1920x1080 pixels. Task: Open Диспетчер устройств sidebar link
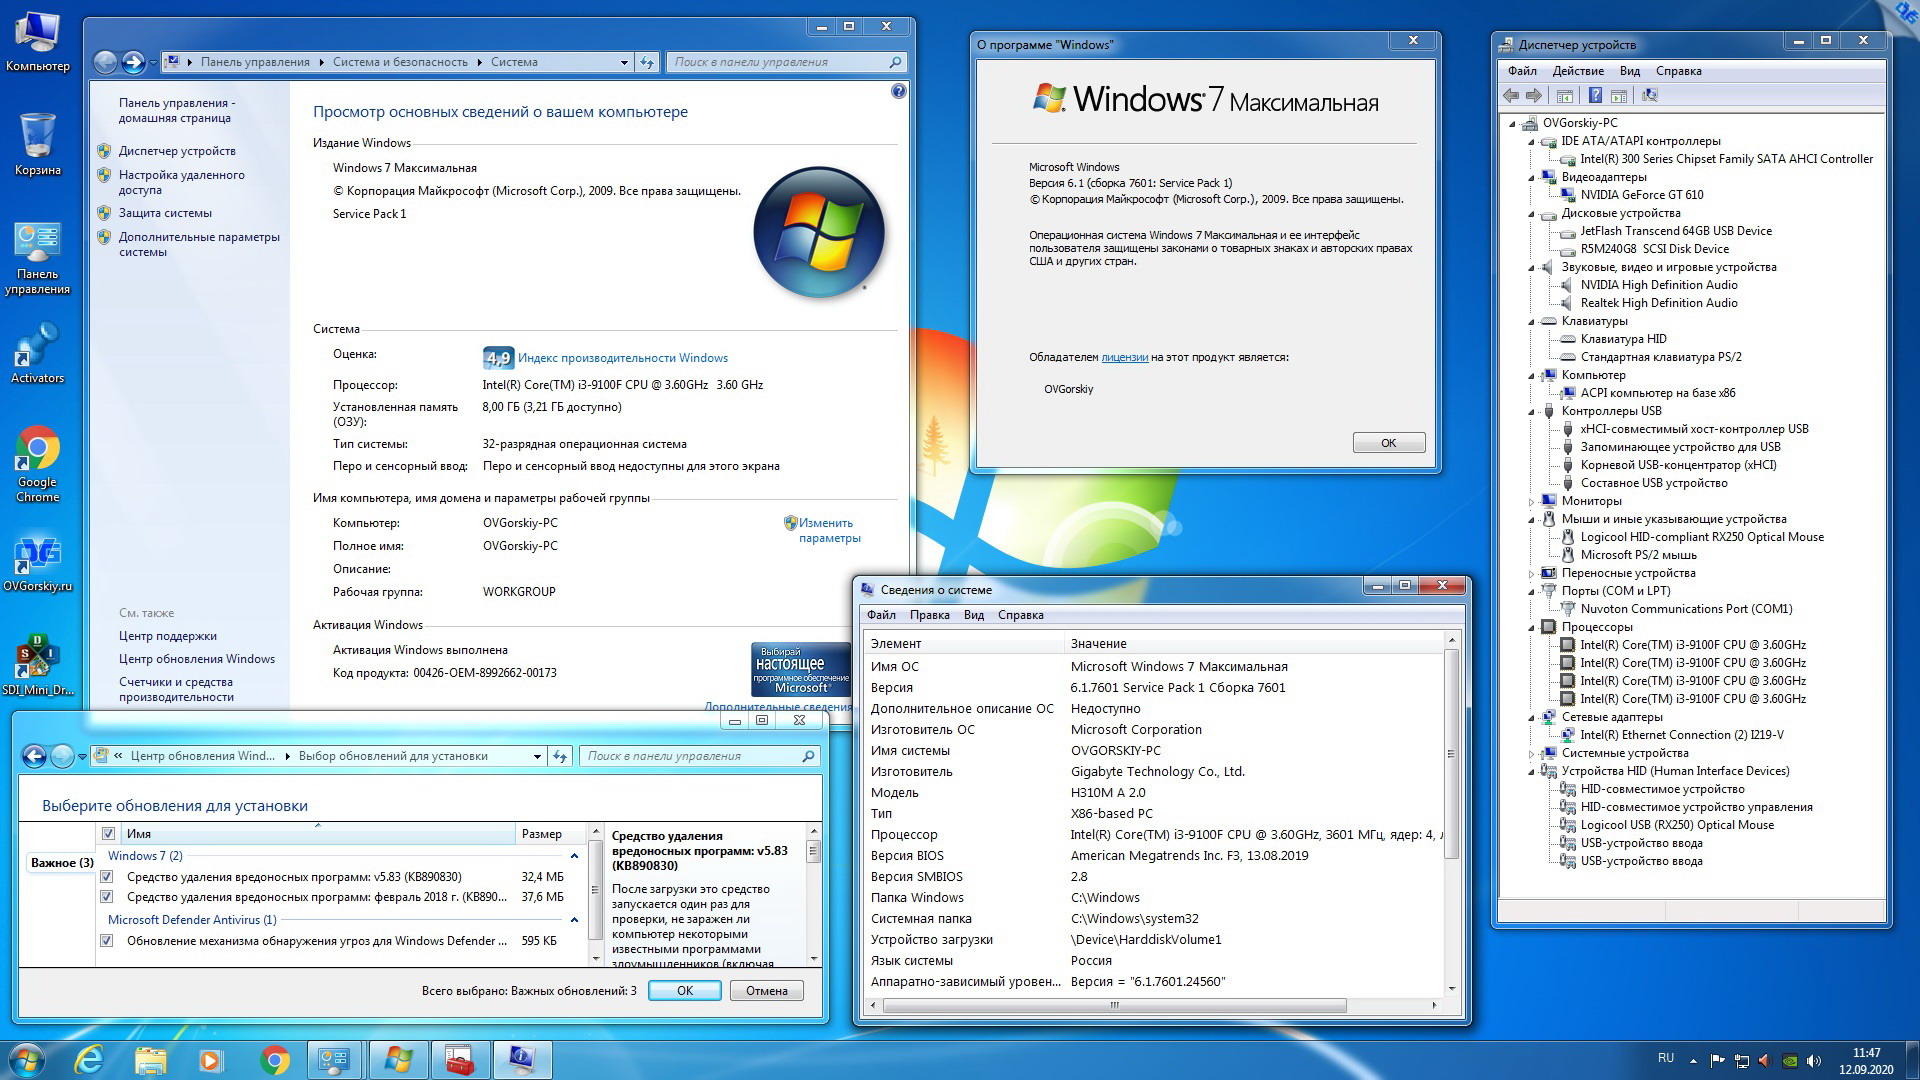pos(177,151)
